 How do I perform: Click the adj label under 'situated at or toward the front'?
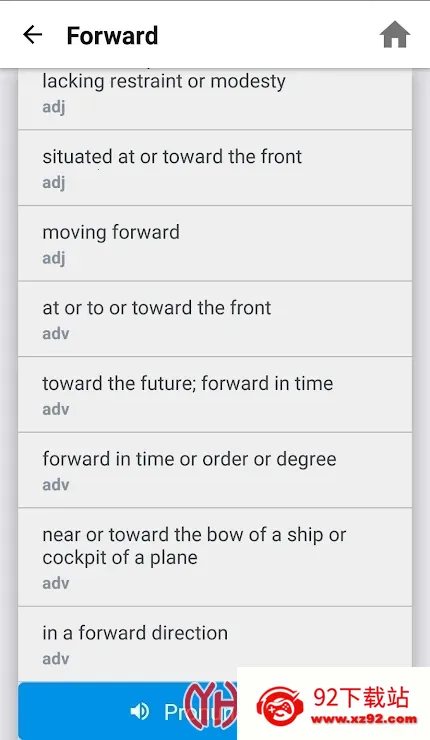pyautogui.click(x=54, y=183)
